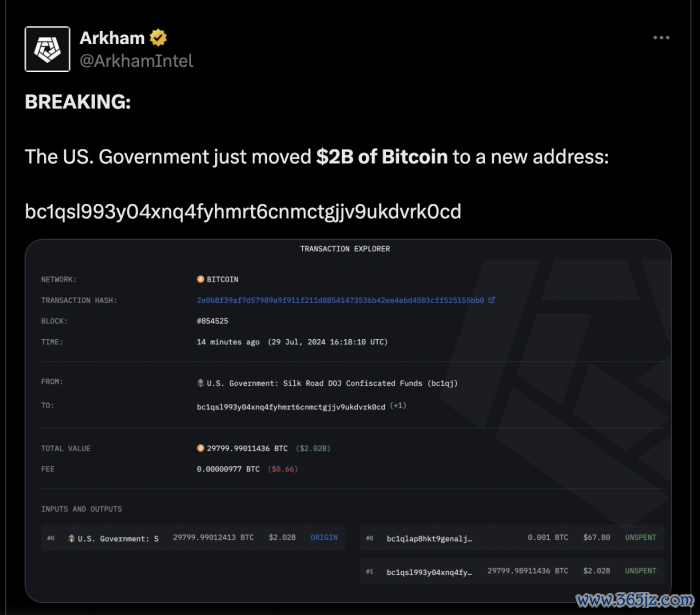Open the three-dot more options menu
This screenshot has height=615, width=700.
click(x=661, y=38)
